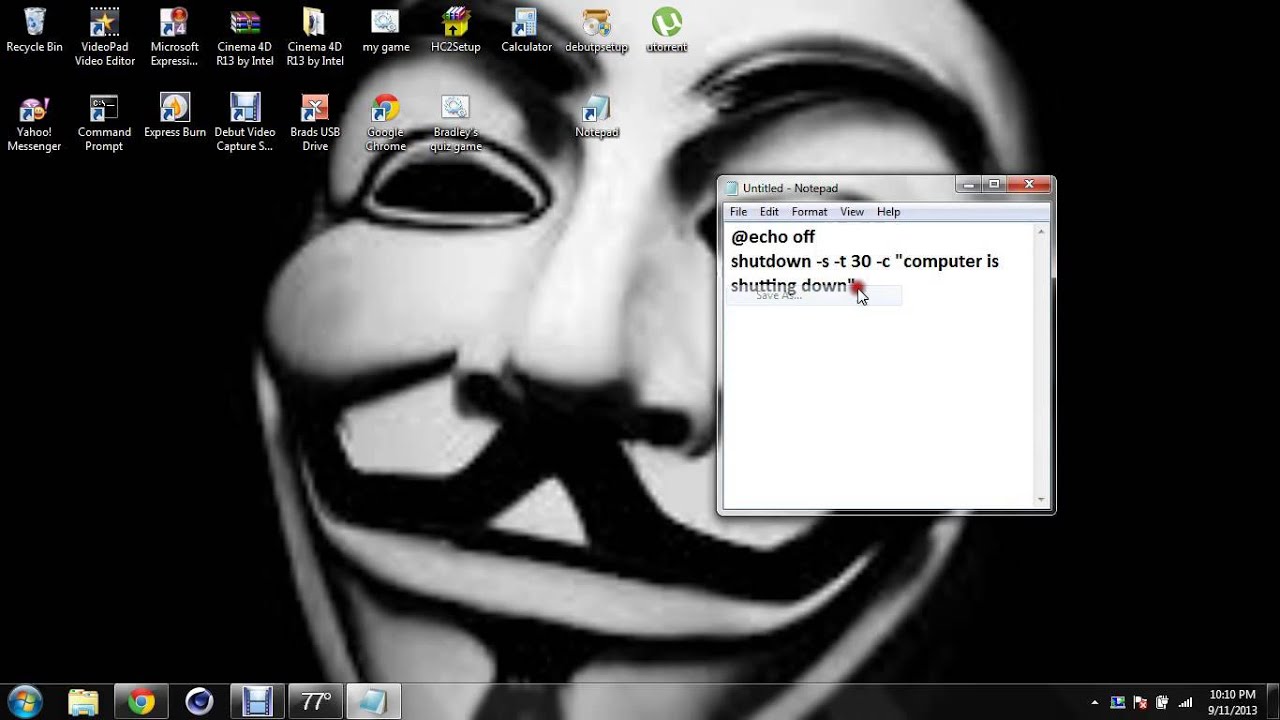The width and height of the screenshot is (1280, 720).
Task: Click the 'Untitled - Notepad' title bar
Action: pyautogui.click(x=837, y=188)
